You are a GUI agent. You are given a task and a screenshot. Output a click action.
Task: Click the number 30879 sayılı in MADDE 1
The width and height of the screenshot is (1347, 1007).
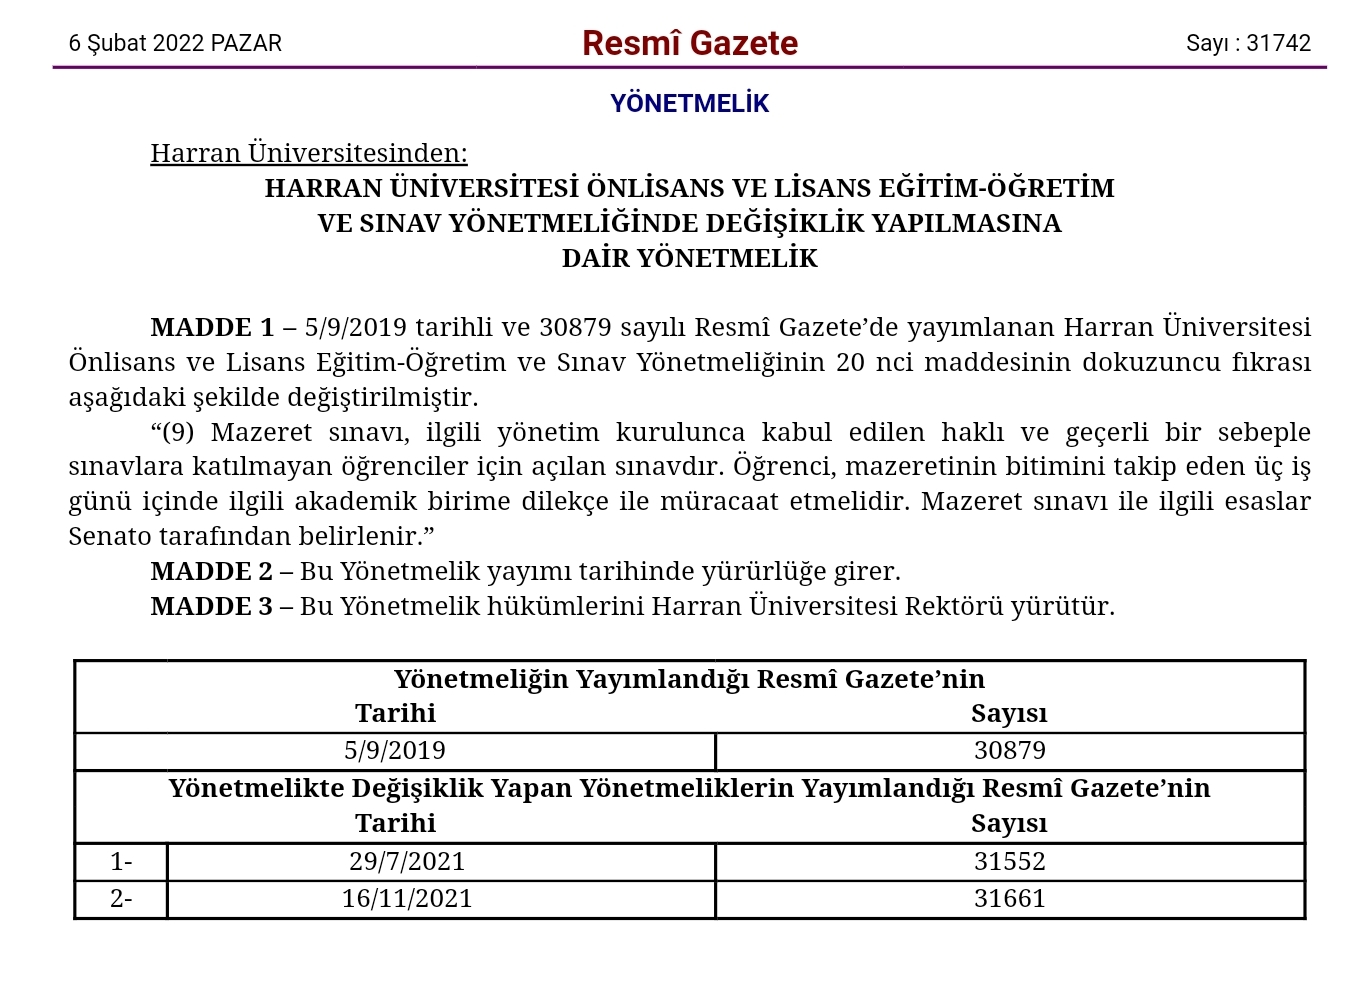click(x=613, y=327)
